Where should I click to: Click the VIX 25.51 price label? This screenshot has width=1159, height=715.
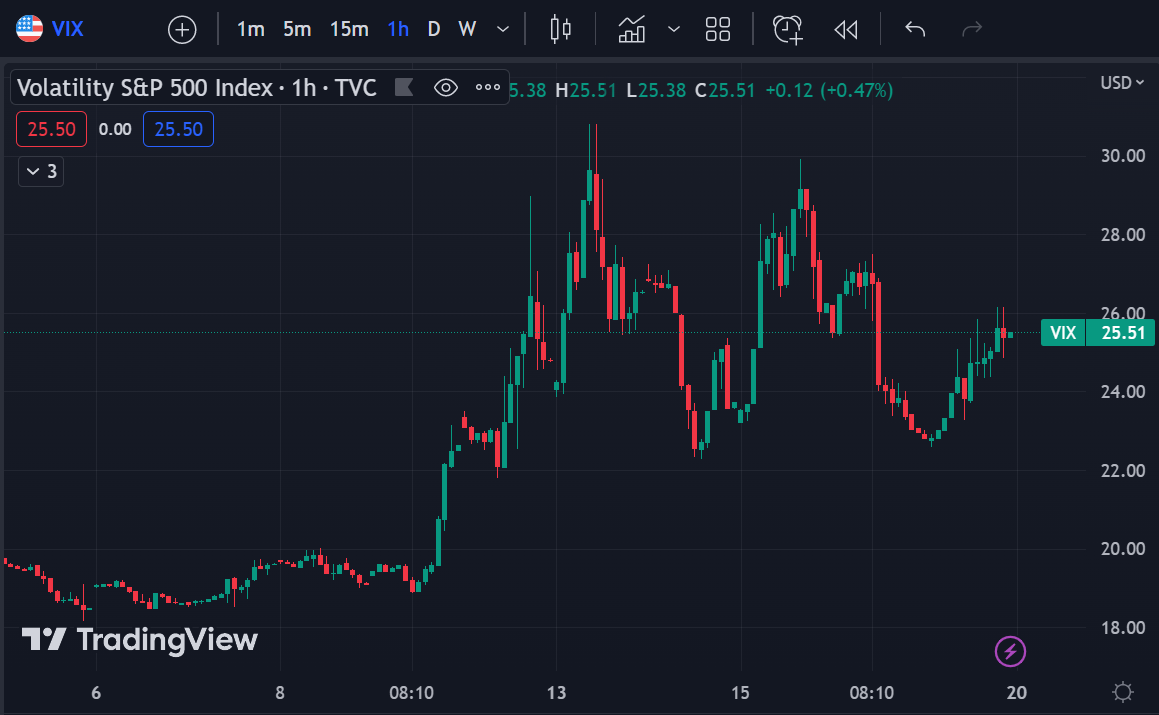1098,333
